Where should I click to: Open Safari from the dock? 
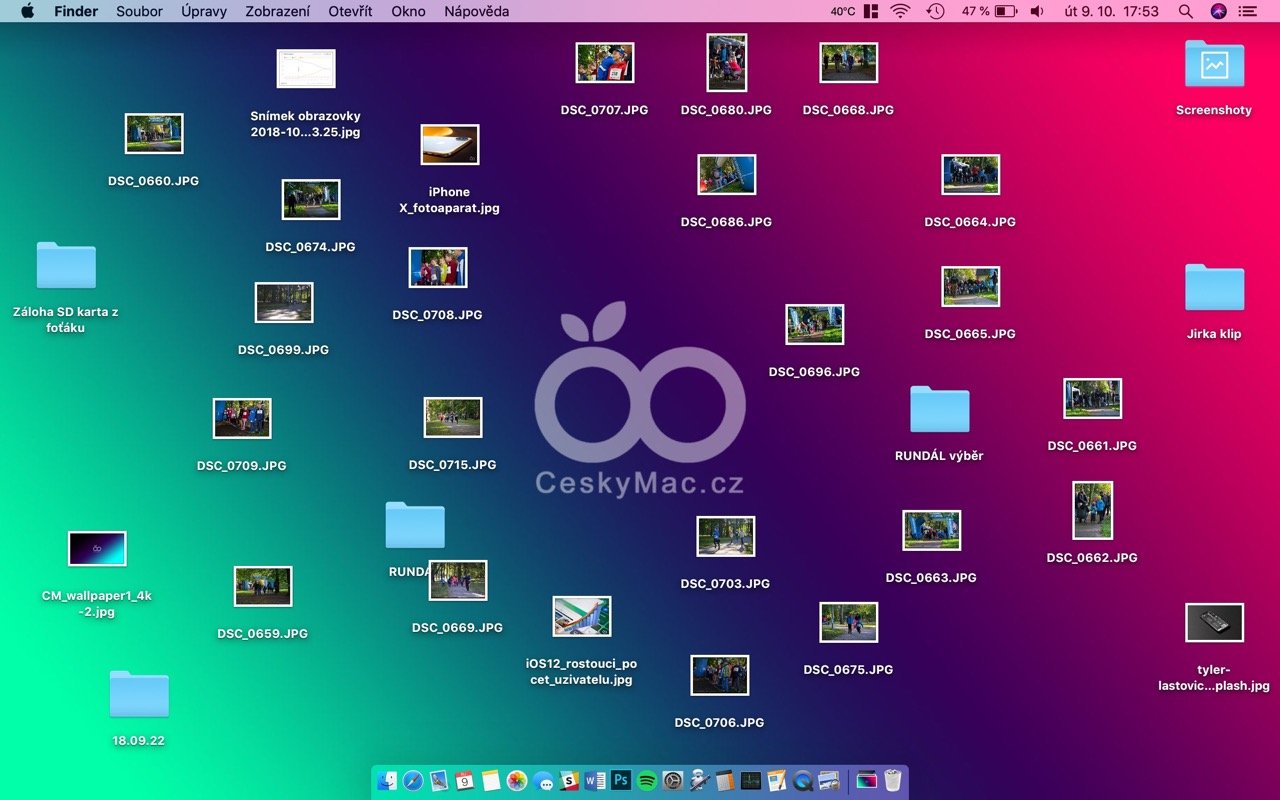point(413,781)
